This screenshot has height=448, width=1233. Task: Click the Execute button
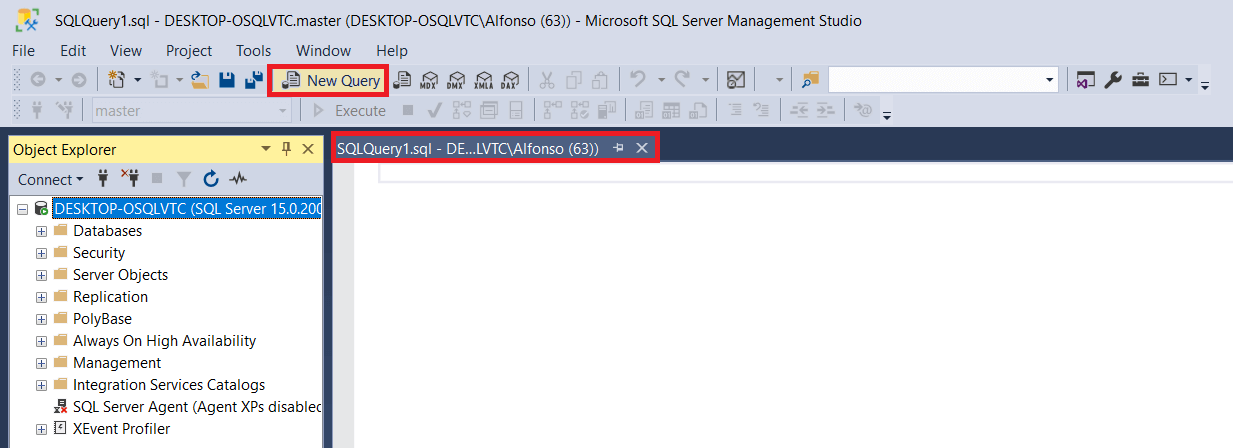tap(349, 111)
